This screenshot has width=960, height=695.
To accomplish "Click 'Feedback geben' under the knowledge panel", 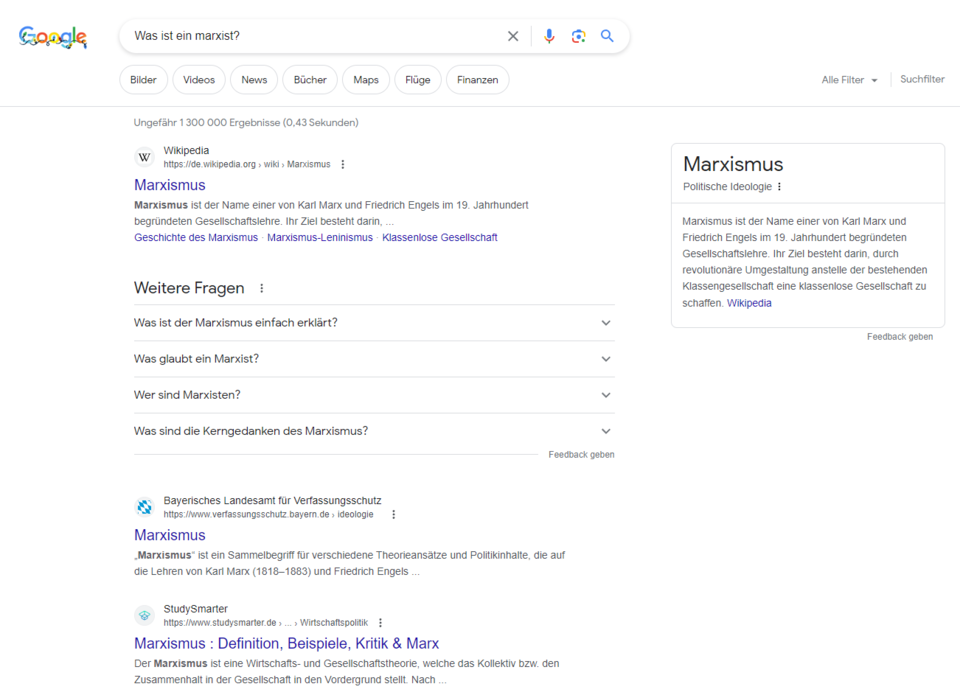I will click(x=900, y=336).
